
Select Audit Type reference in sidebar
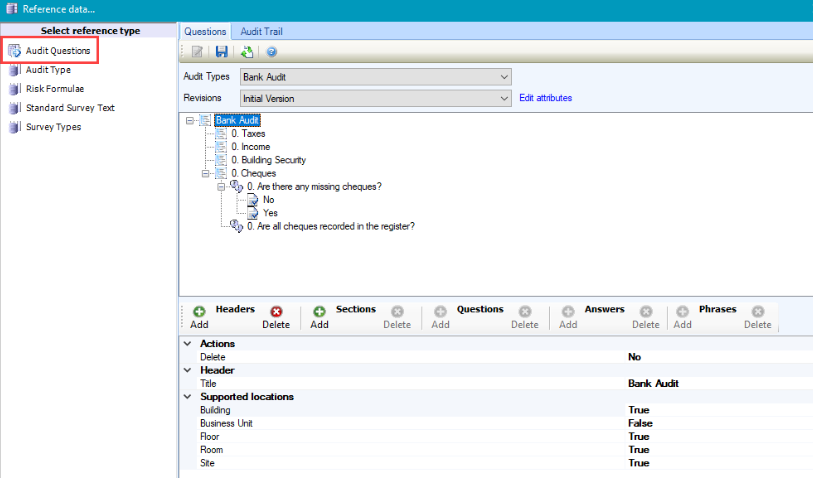(48, 70)
